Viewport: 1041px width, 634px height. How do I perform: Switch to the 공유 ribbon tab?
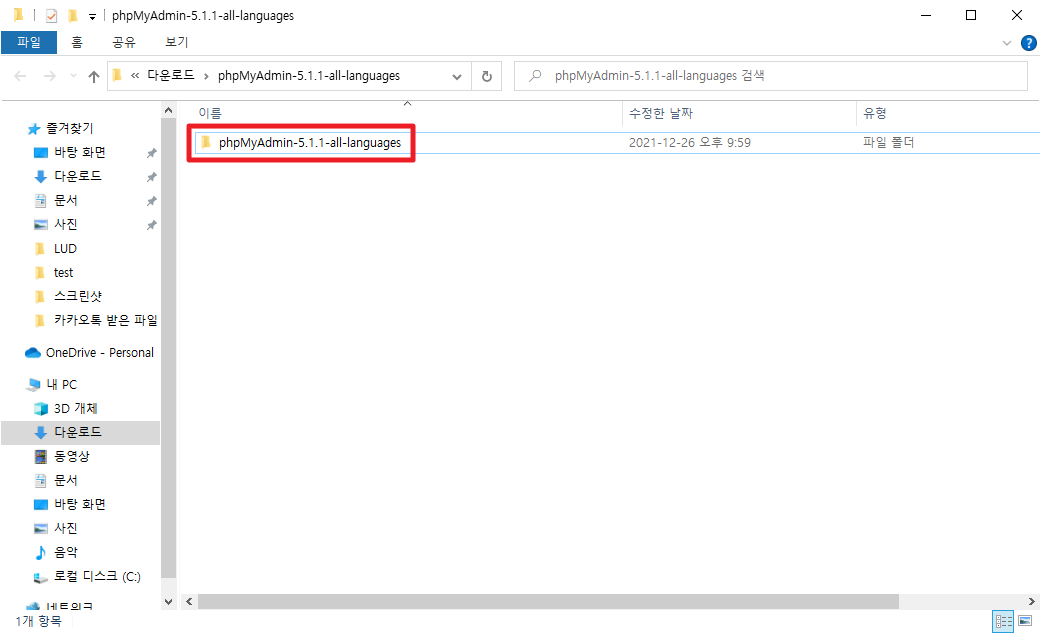pos(124,42)
